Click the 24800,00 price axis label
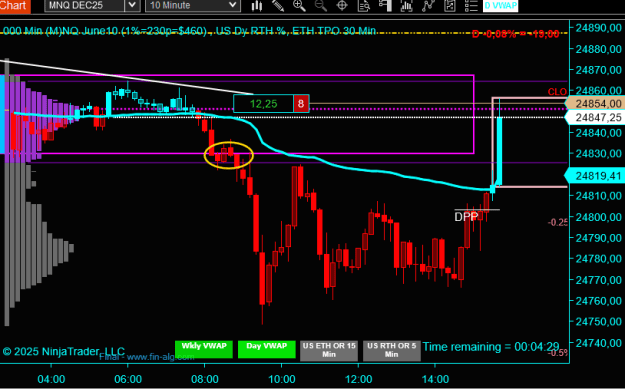This screenshot has width=625, height=389. 599,217
